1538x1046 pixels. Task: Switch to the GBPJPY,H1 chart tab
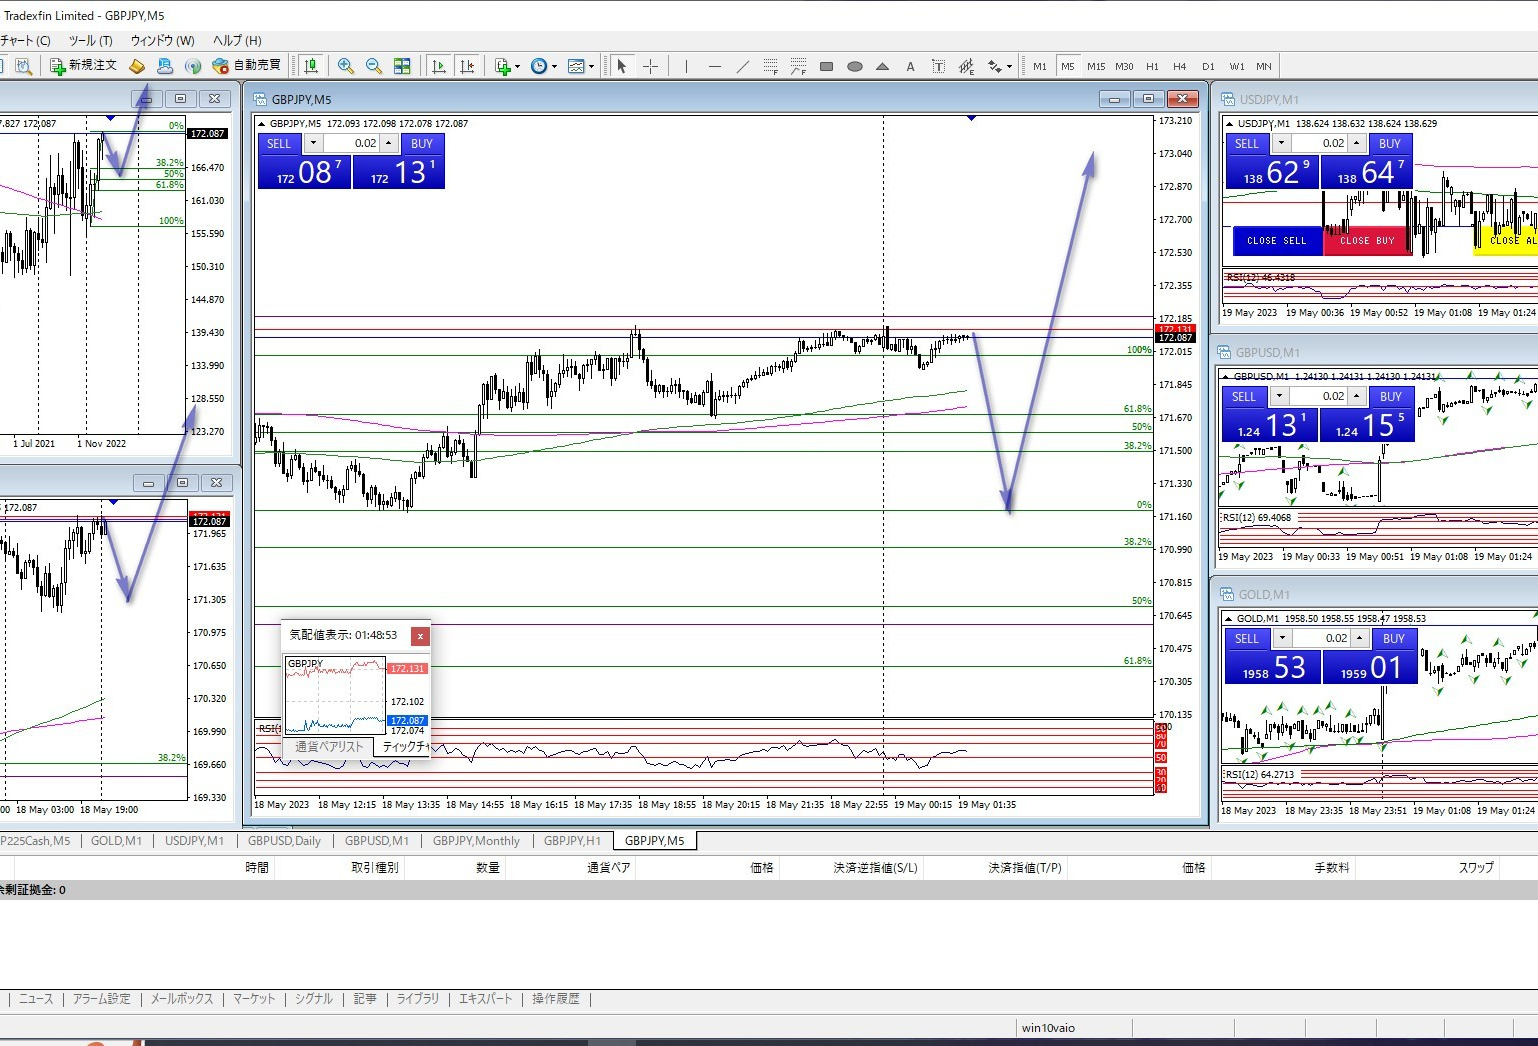point(572,841)
